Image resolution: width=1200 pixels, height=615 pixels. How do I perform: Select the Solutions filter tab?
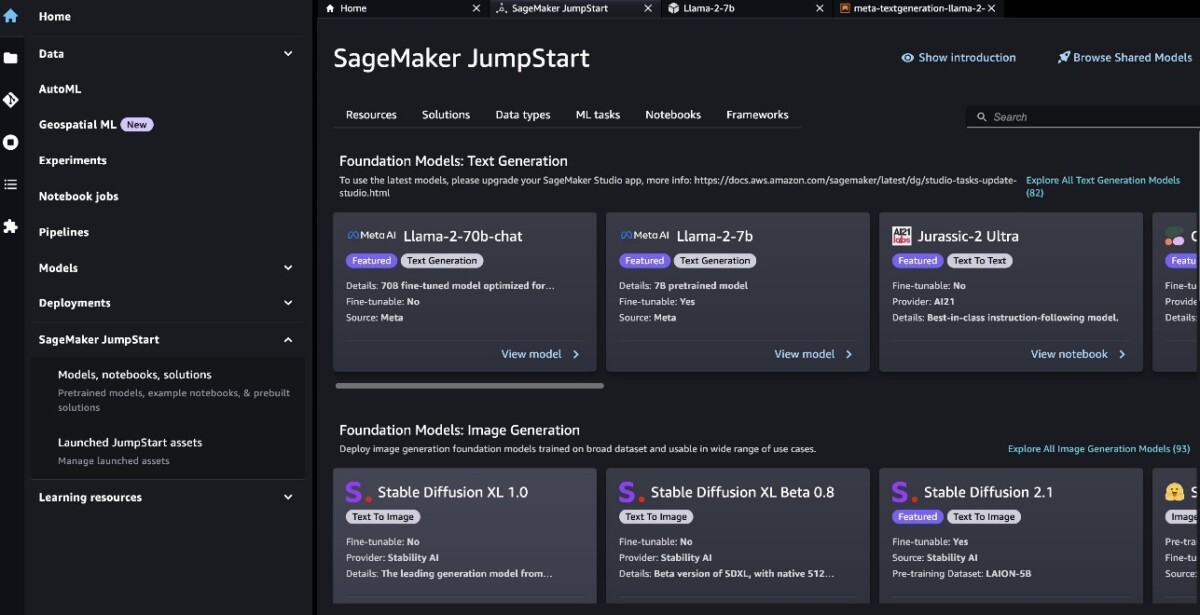(x=446, y=115)
